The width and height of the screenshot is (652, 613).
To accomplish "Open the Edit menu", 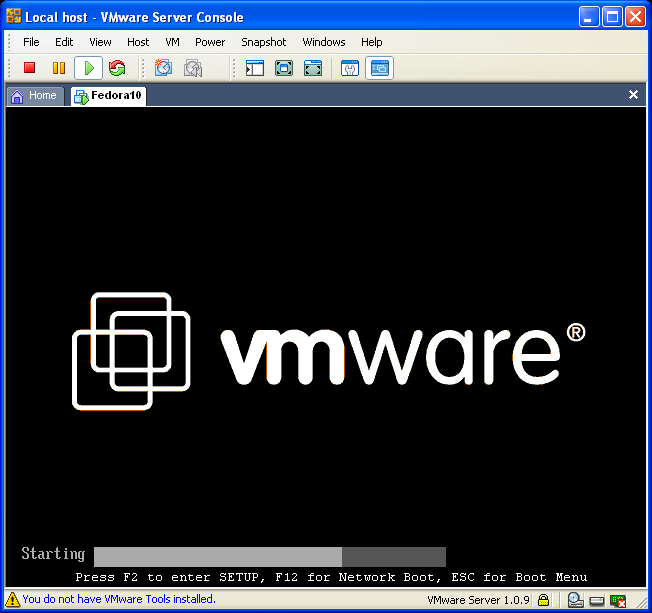I will coord(64,42).
